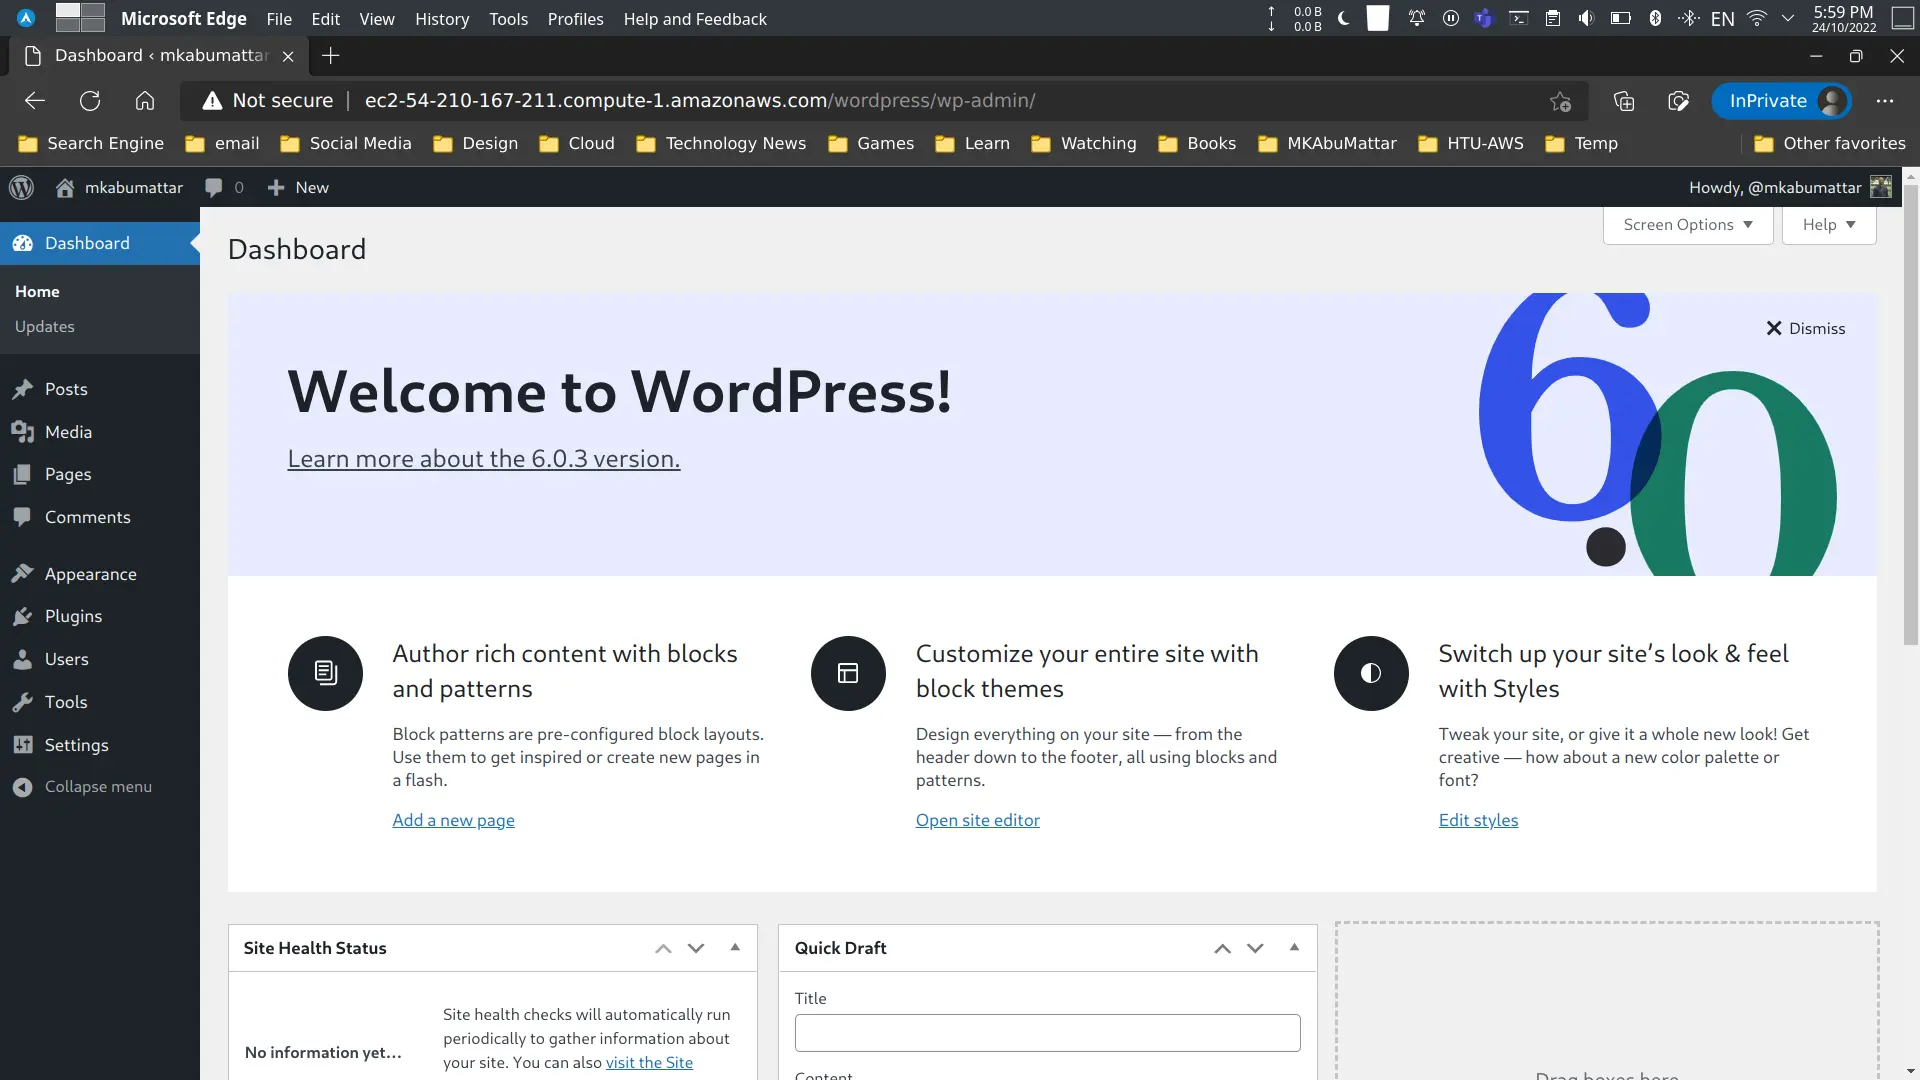
Task: Open the Media library section
Action: [x=67, y=430]
